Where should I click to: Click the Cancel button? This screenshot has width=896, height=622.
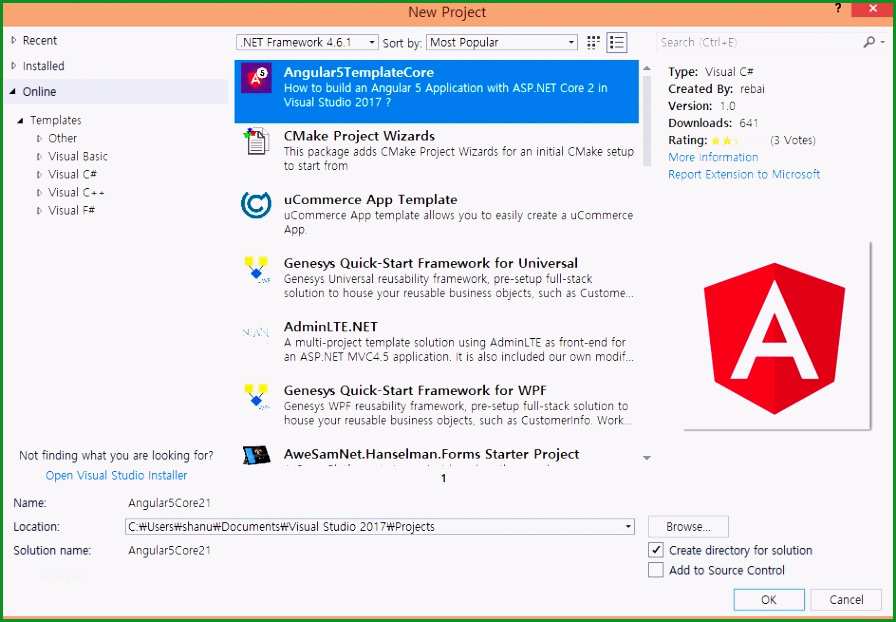(x=846, y=600)
